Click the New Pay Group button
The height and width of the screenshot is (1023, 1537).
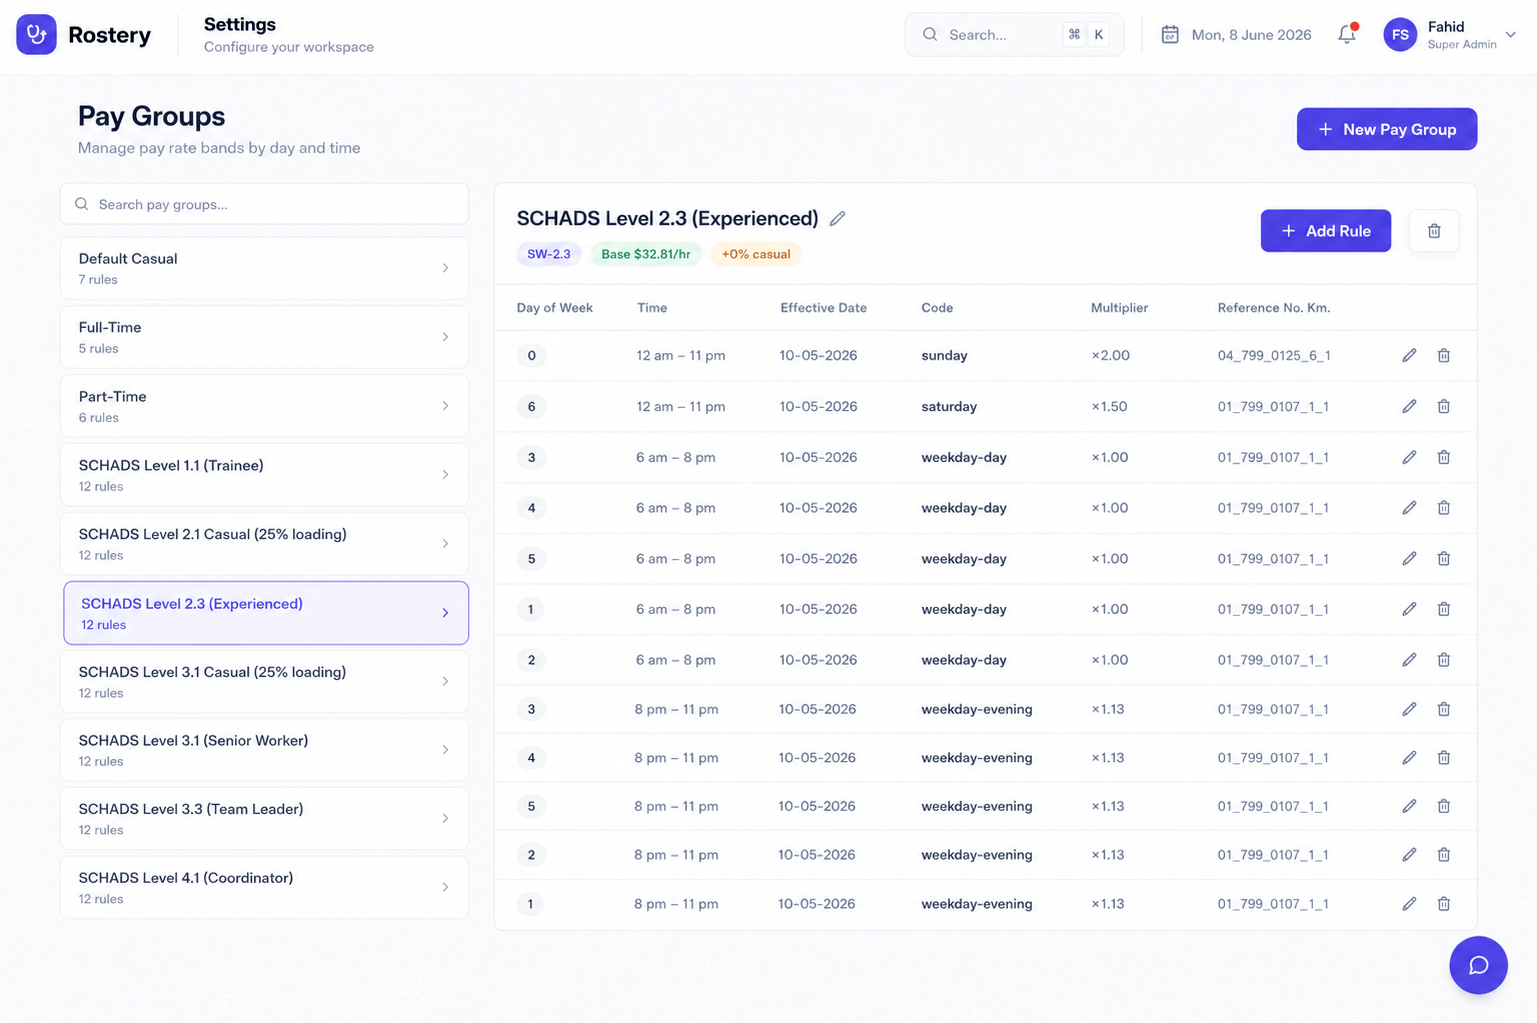pyautogui.click(x=1387, y=129)
